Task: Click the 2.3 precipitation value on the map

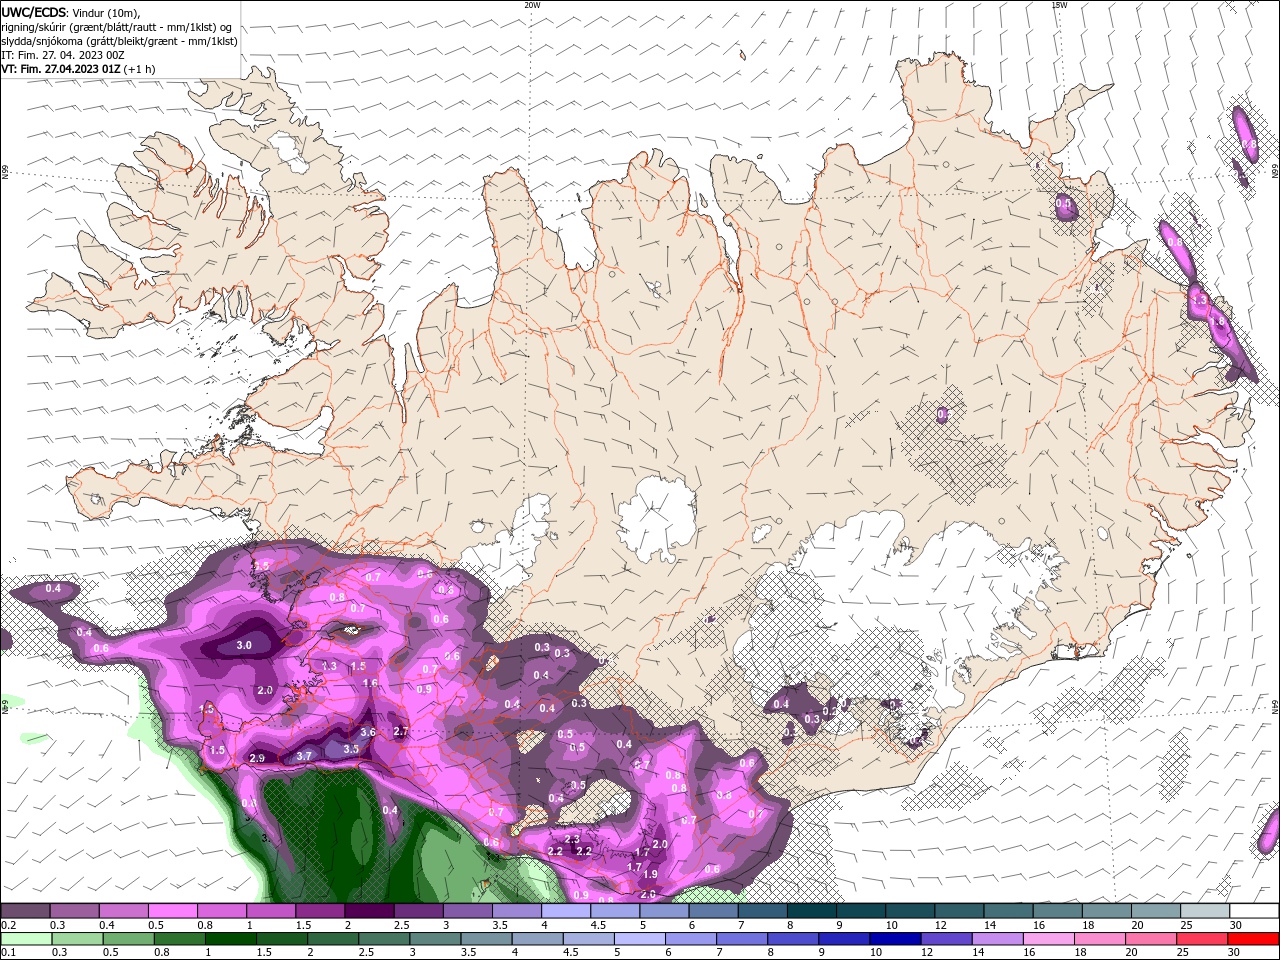Action: pos(573,840)
